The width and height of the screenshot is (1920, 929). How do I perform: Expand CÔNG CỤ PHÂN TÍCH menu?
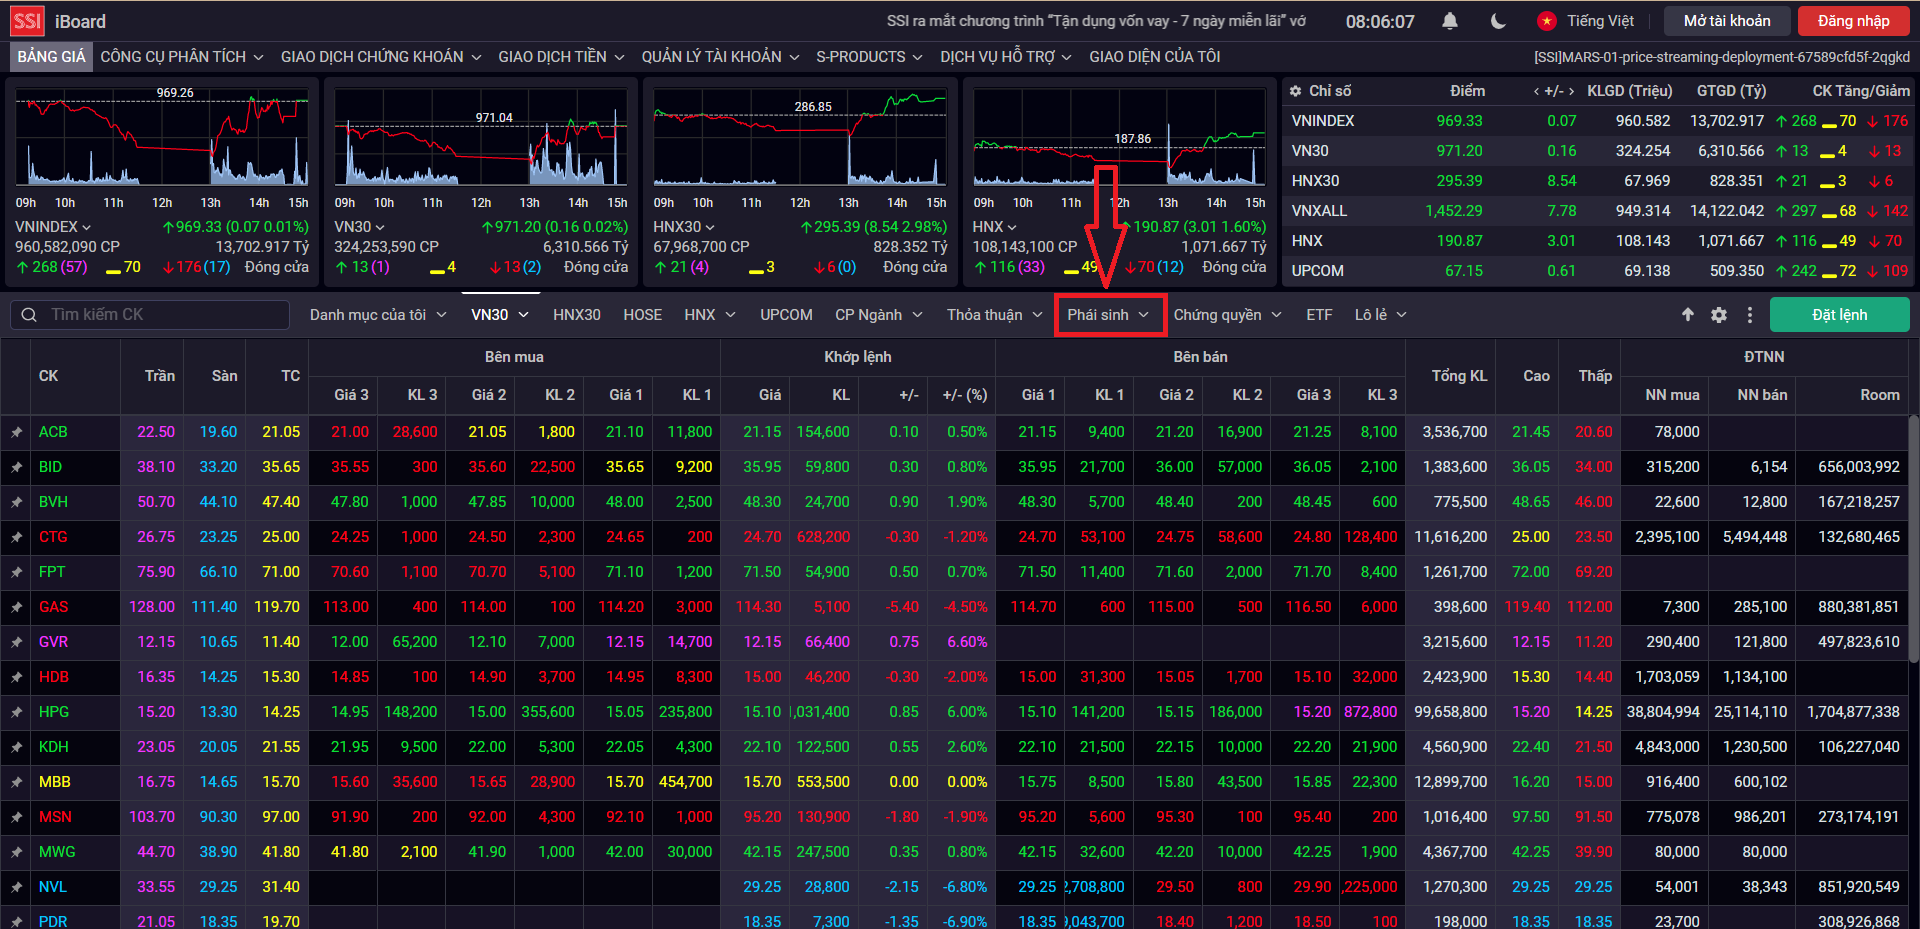click(x=182, y=57)
